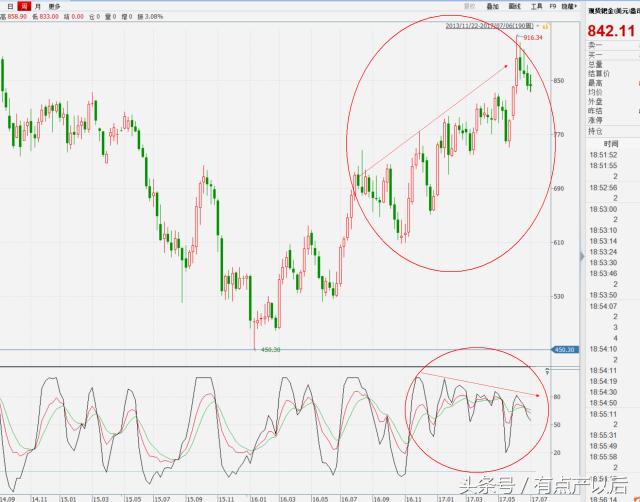Viewport: 640px width, 502px height.
Task: Select the 842.11 current price
Action: 611,31
